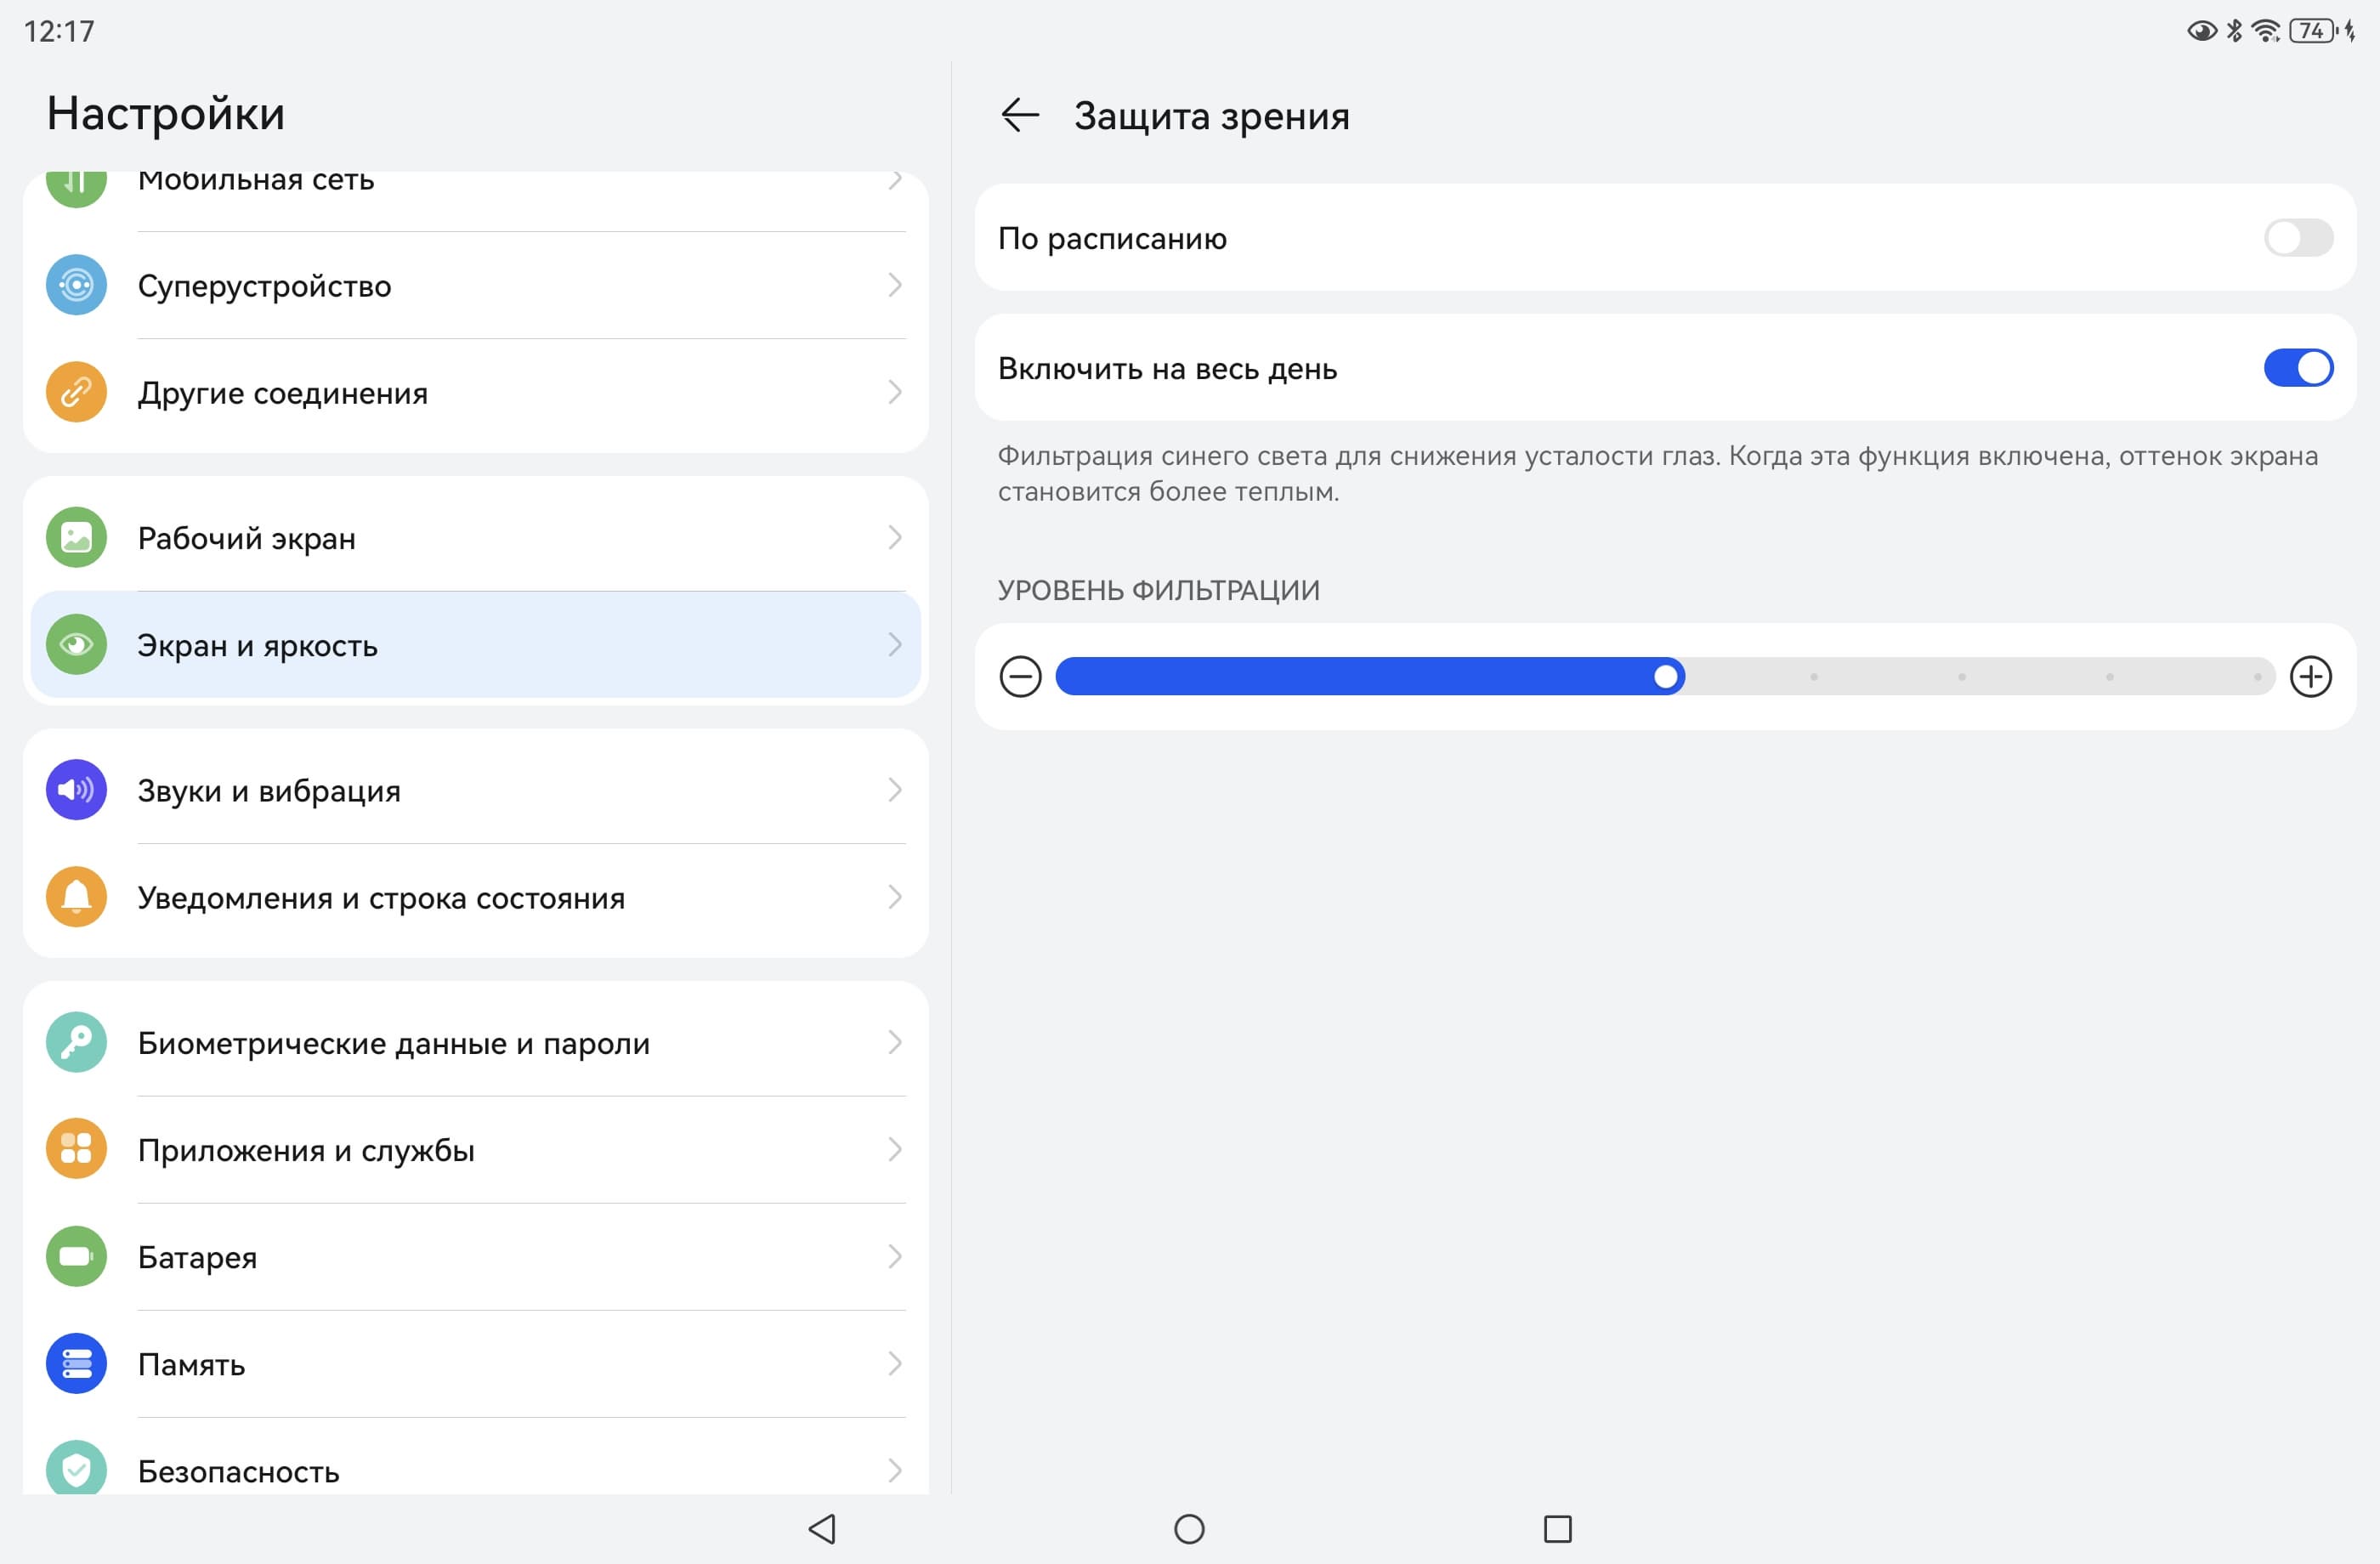Open the Экран и яркость menu item
2380x1564 pixels.
point(475,645)
